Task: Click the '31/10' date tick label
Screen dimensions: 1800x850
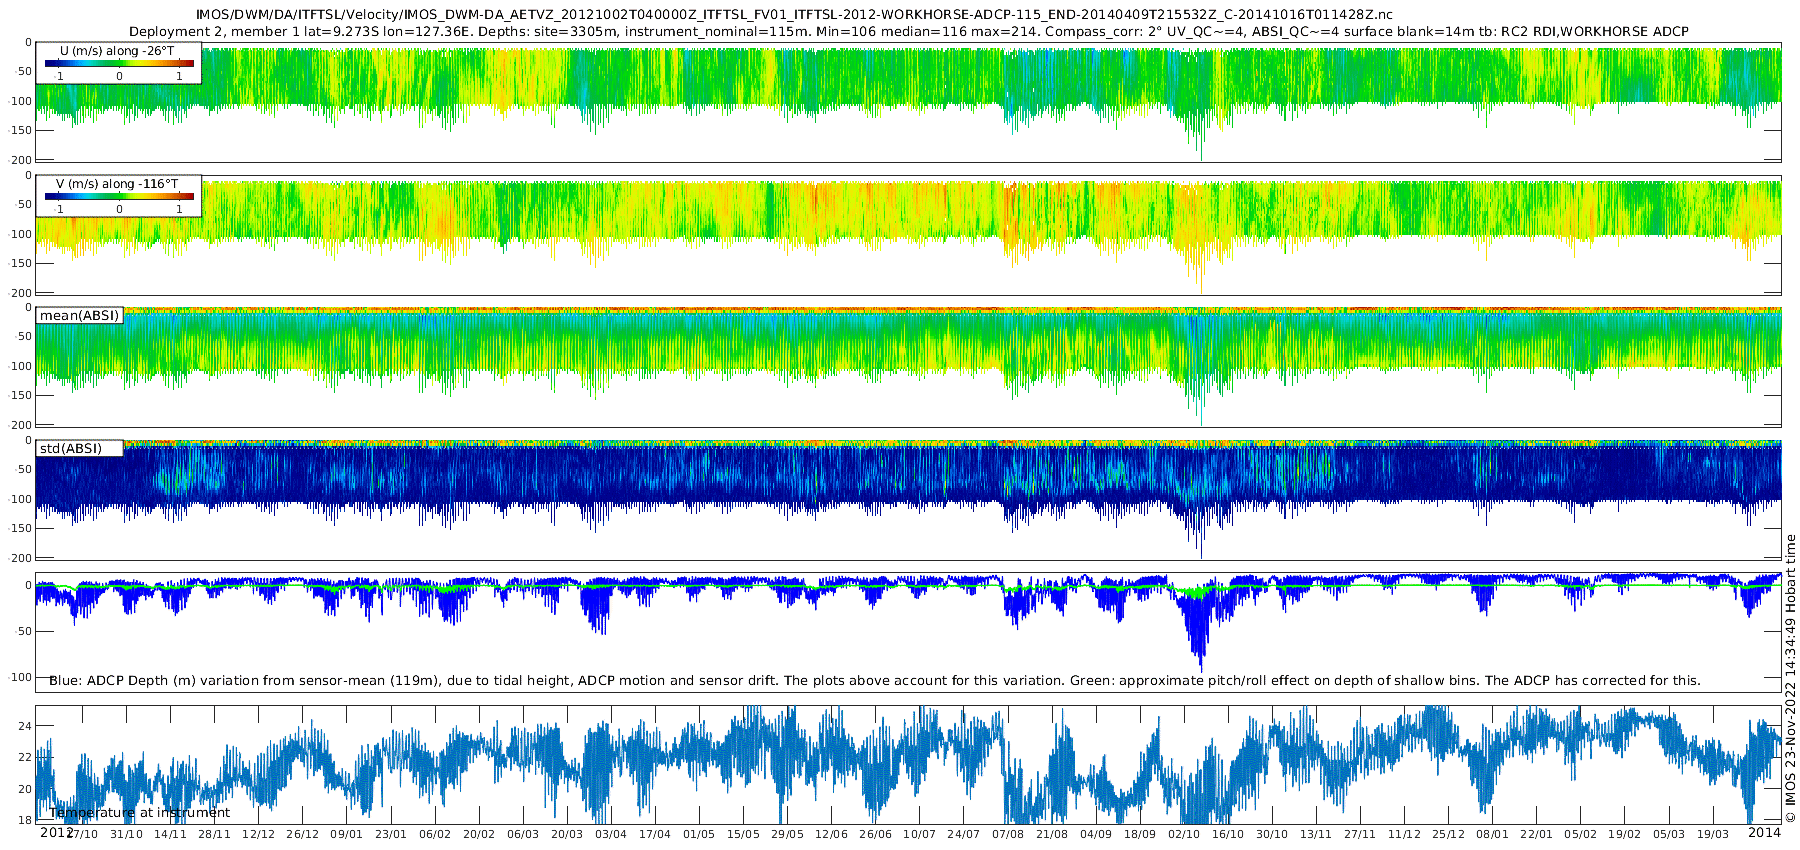Action: (126, 834)
